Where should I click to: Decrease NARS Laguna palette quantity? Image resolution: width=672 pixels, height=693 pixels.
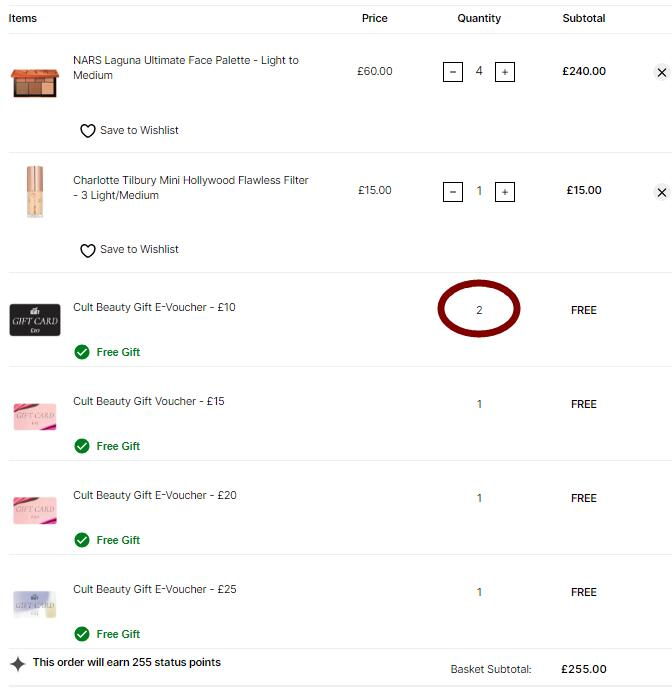coord(453,72)
